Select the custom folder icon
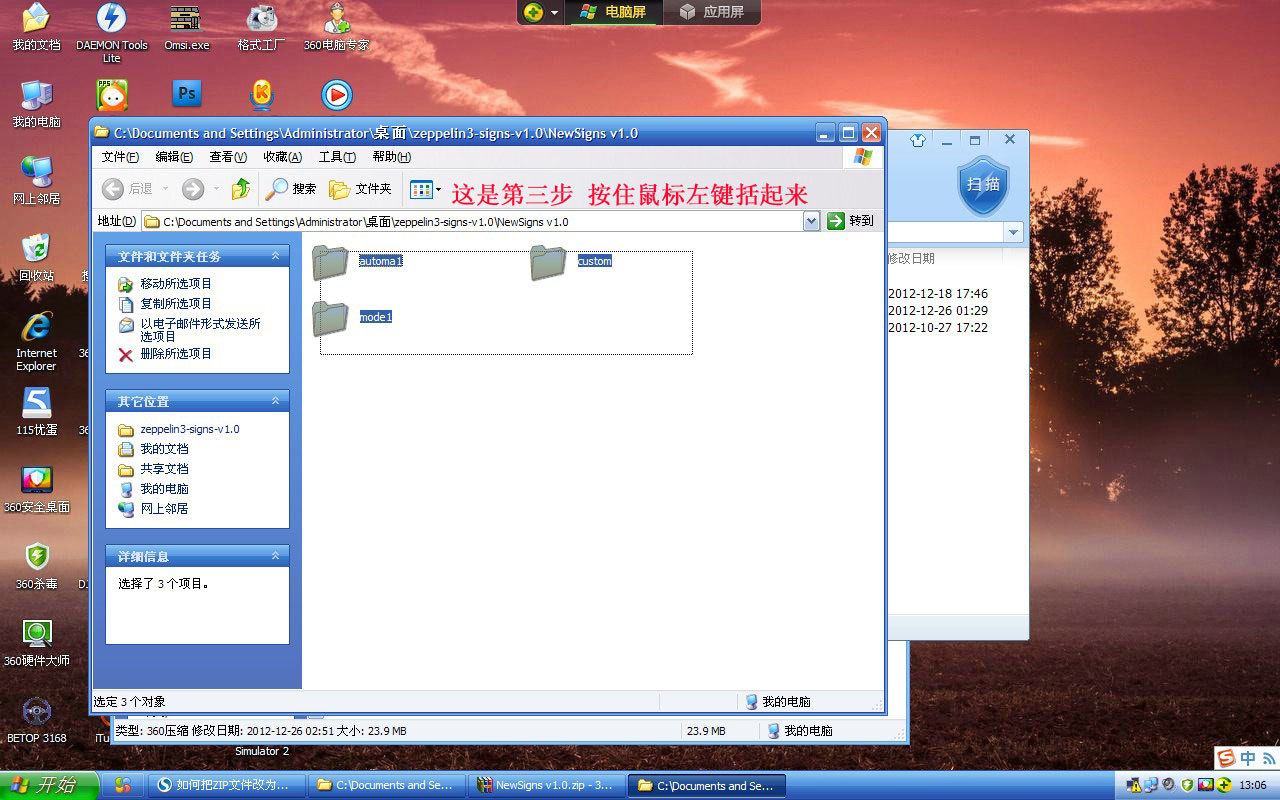Image resolution: width=1280 pixels, height=800 pixels. (548, 262)
